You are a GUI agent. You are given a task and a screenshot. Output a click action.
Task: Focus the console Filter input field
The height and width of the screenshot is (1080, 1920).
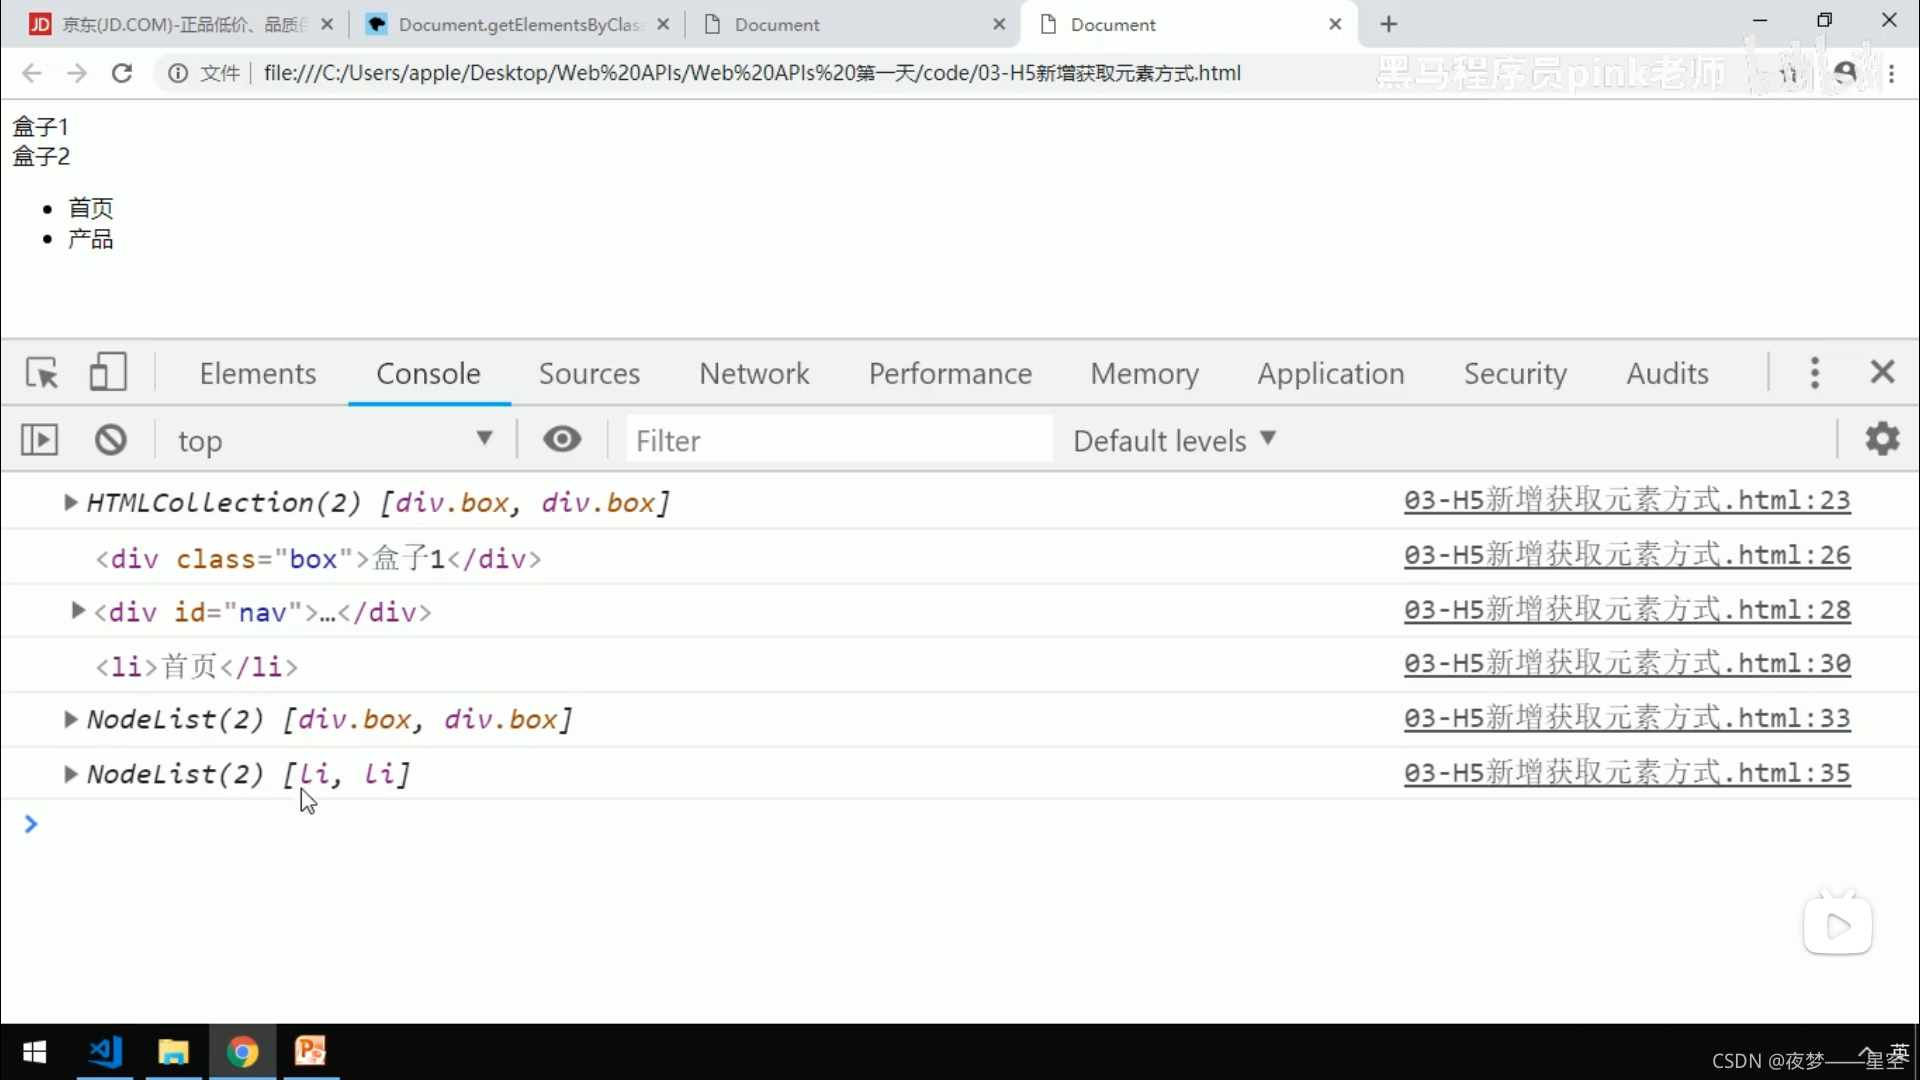839,440
